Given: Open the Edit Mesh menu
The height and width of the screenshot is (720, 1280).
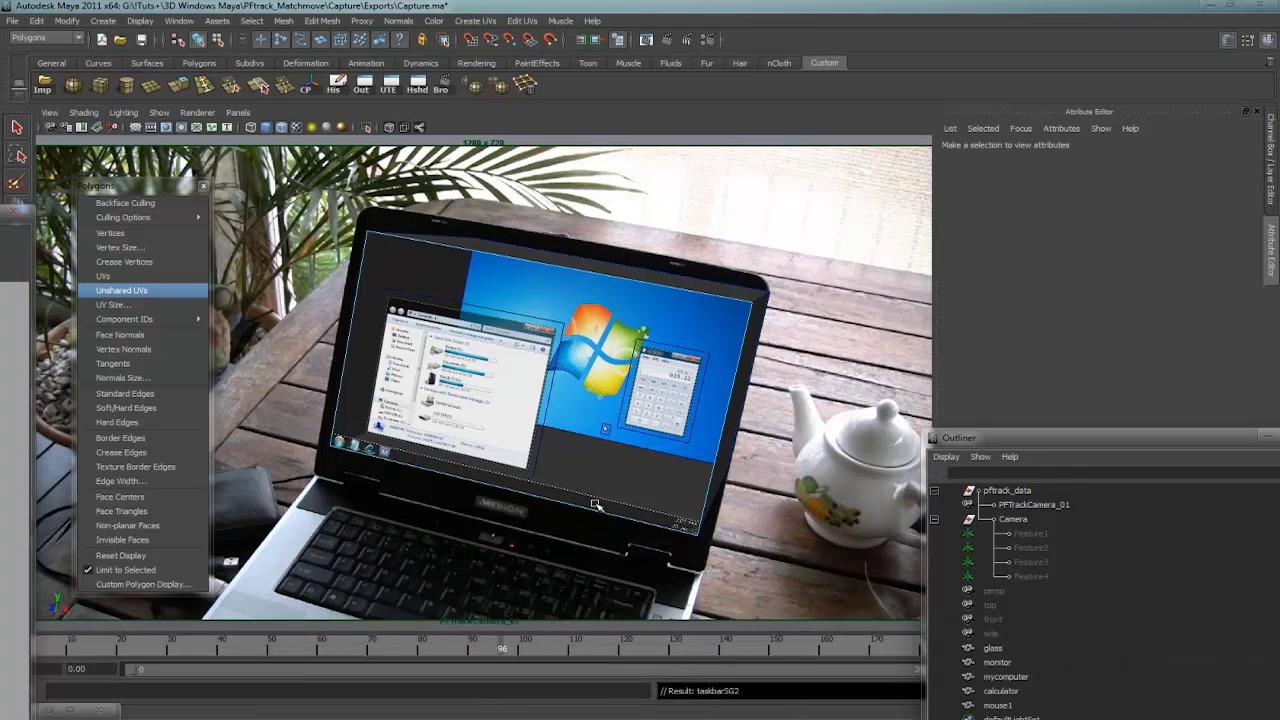Looking at the screenshot, I should (x=322, y=21).
